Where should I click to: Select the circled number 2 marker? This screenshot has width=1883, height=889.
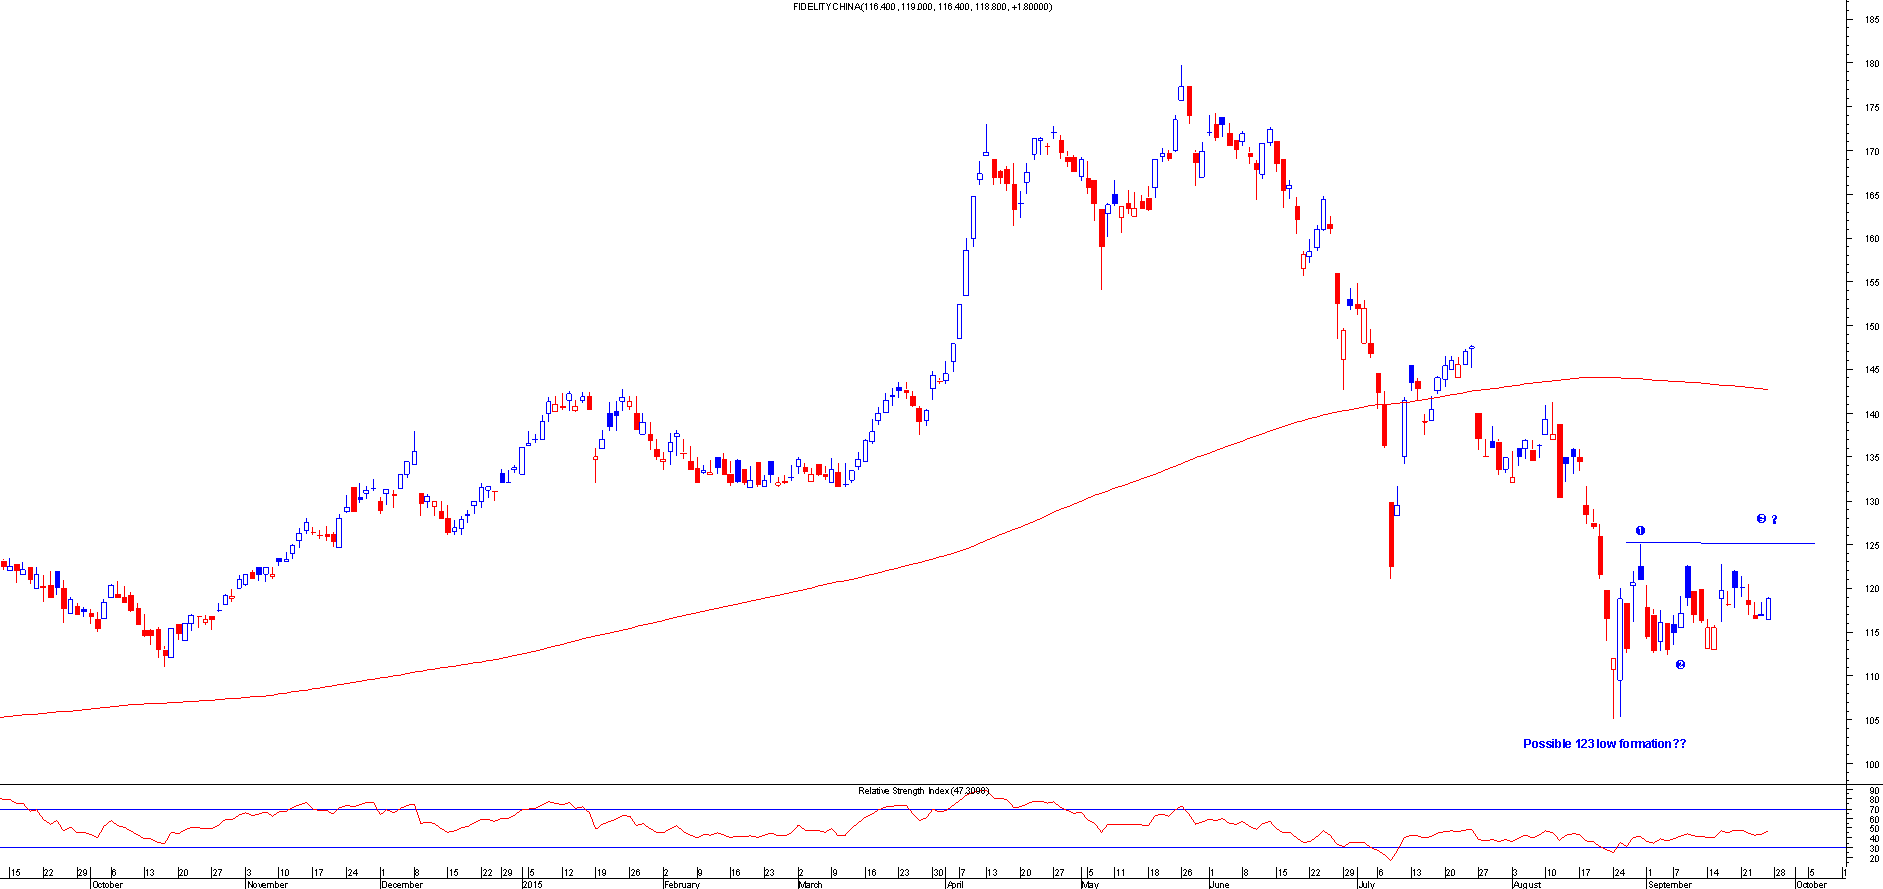click(1680, 665)
